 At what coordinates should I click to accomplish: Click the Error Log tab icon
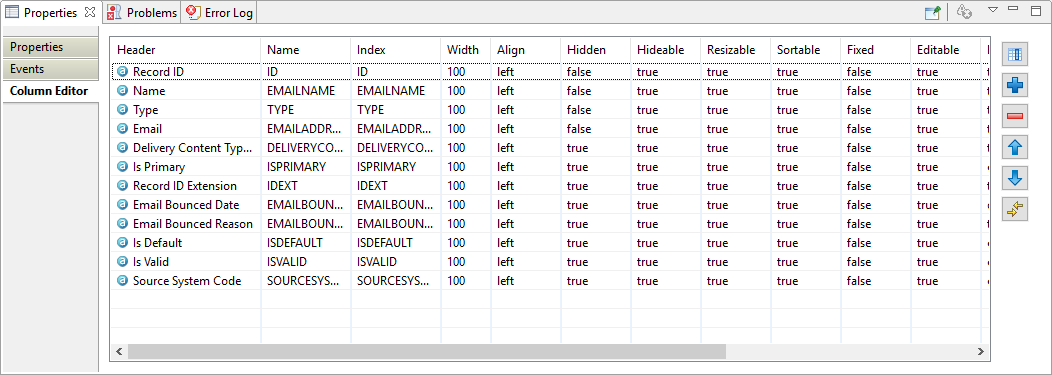[x=194, y=13]
